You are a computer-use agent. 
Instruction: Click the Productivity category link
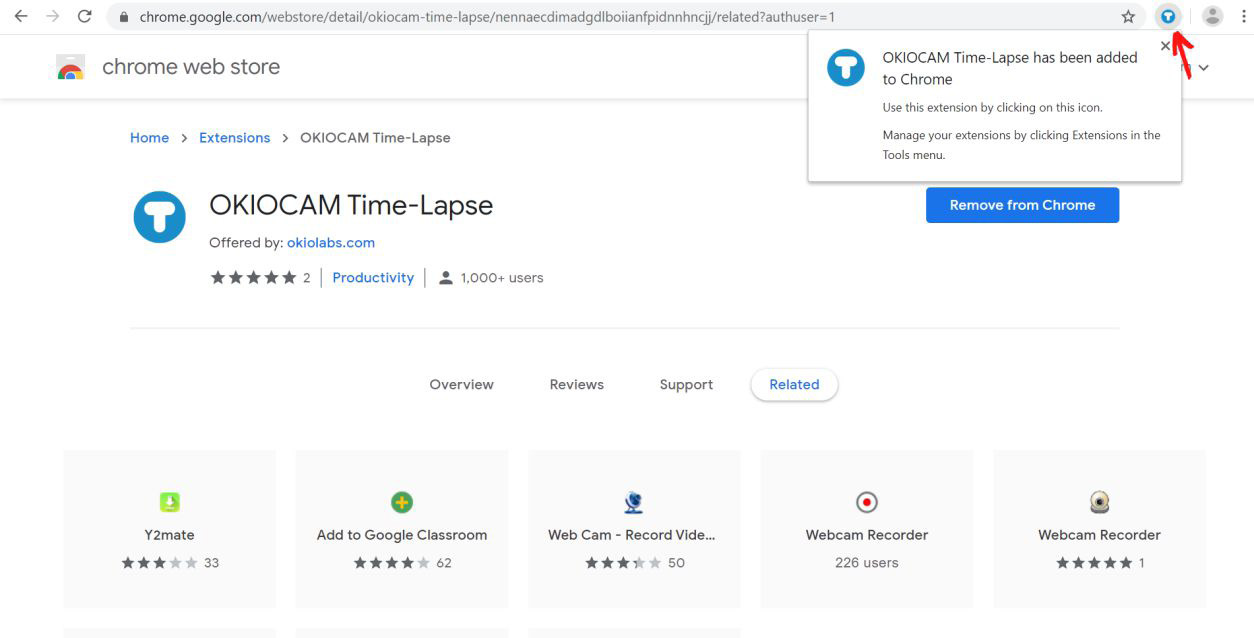point(373,278)
